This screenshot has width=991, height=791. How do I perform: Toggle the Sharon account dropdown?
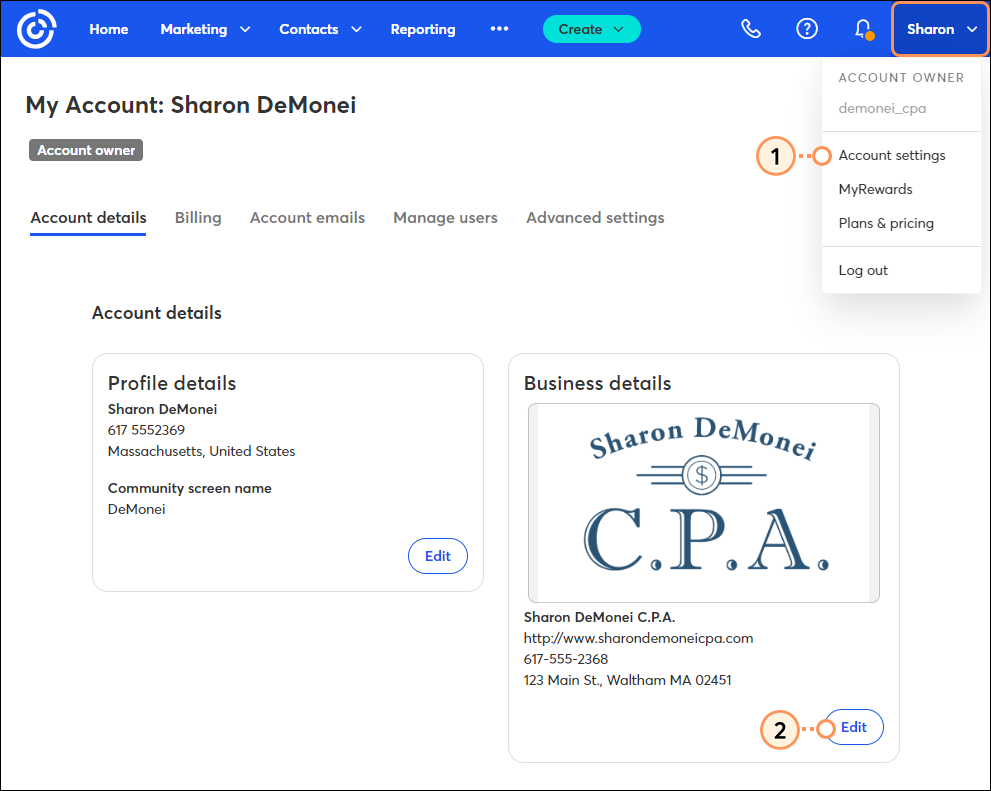pyautogui.click(x=940, y=29)
